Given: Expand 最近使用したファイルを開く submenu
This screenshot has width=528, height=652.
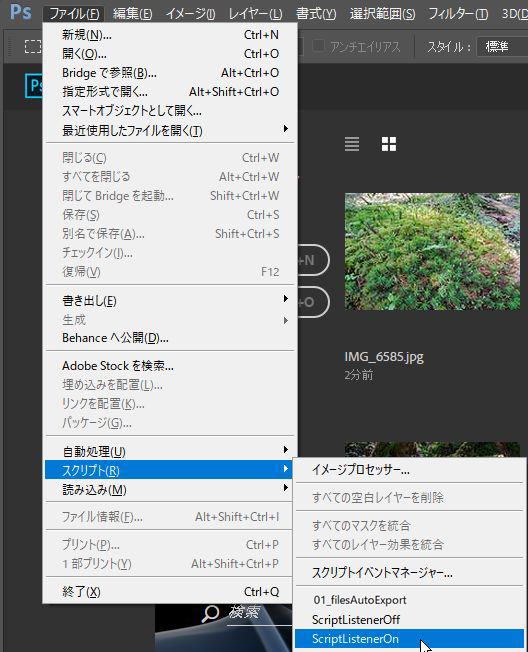Looking at the screenshot, I should 170,131.
